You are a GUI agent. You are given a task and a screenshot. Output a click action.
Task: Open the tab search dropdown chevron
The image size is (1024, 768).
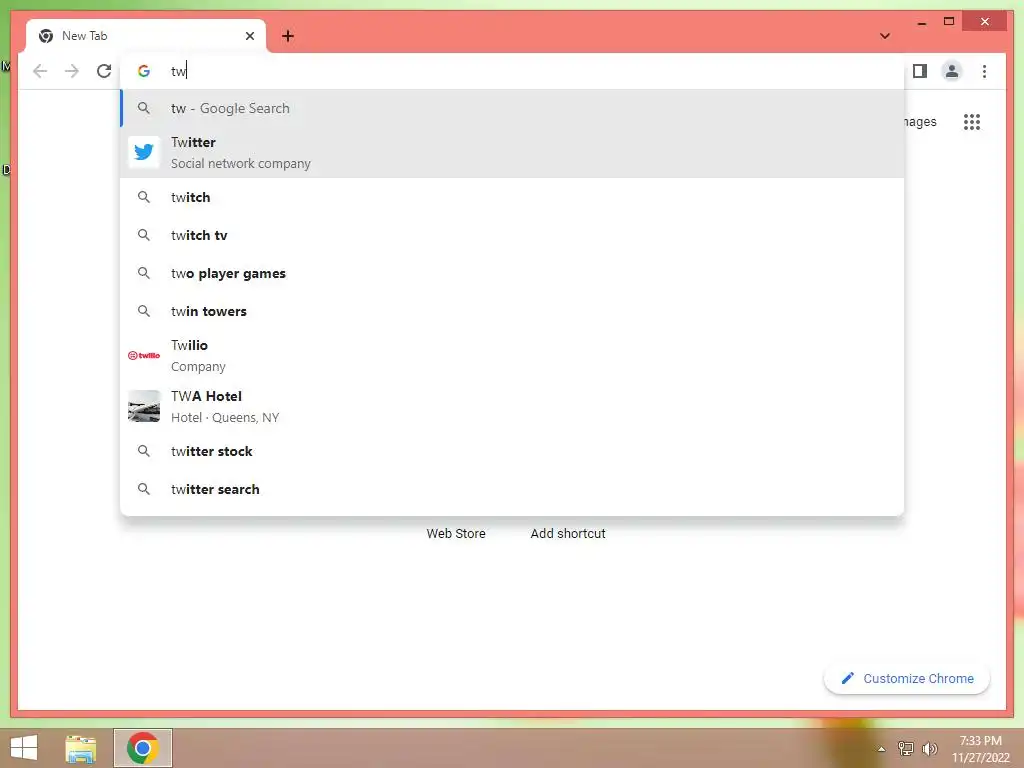click(x=884, y=36)
